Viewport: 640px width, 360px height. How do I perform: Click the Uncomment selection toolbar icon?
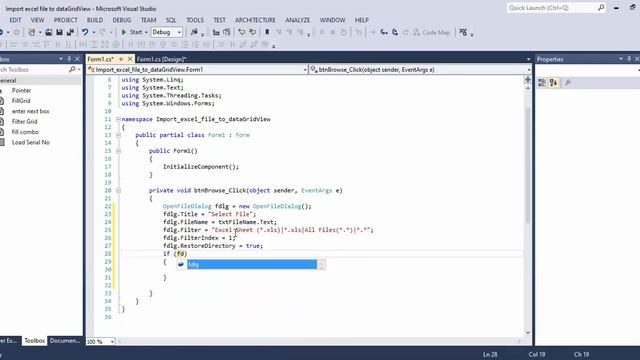pyautogui.click(x=252, y=32)
